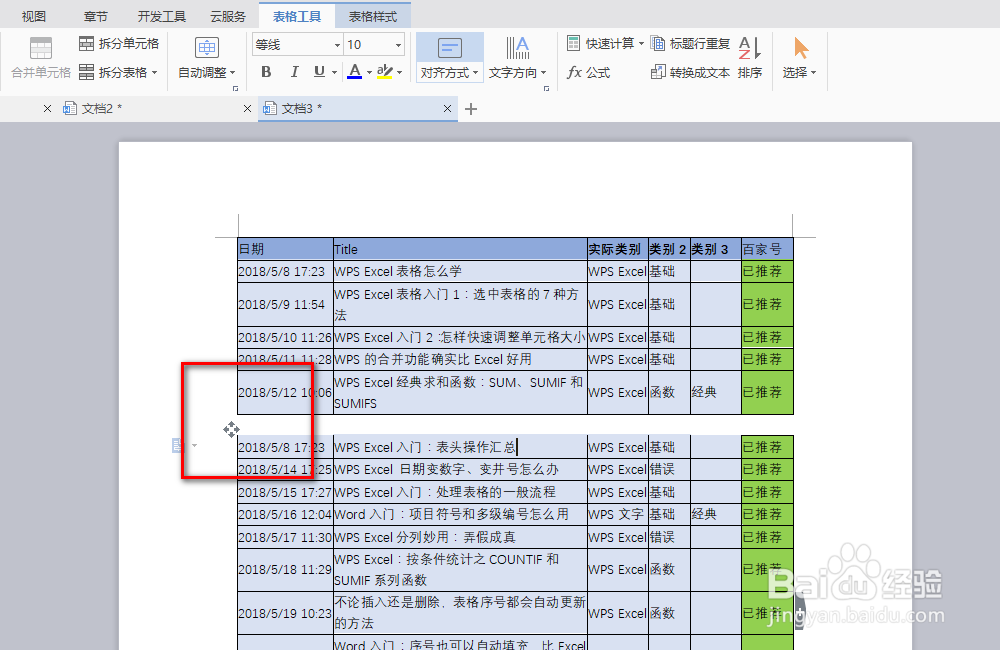The width and height of the screenshot is (1000, 650).
Task: Apply the text highlight color
Action: point(385,71)
